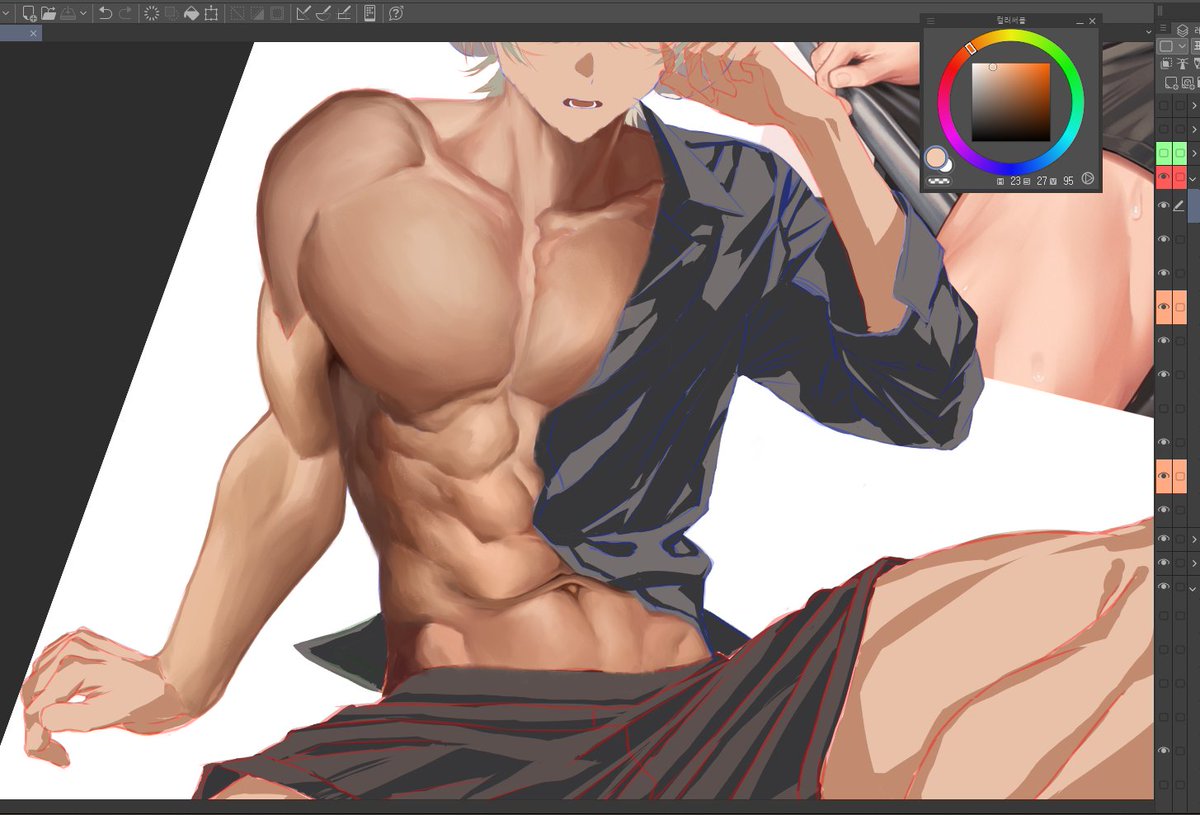Screen dimensions: 1200x815
Task: Open Clip Studio support help icon
Action: pos(396,13)
